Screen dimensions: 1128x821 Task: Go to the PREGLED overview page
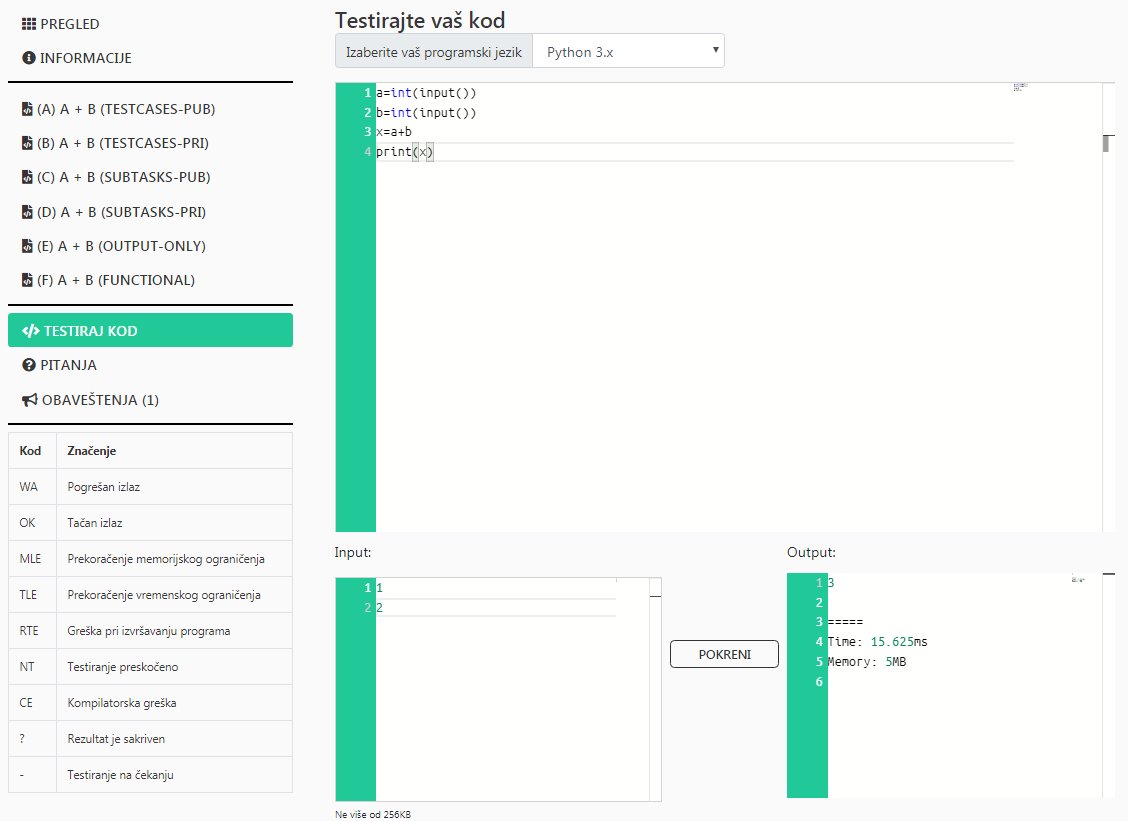tap(70, 24)
